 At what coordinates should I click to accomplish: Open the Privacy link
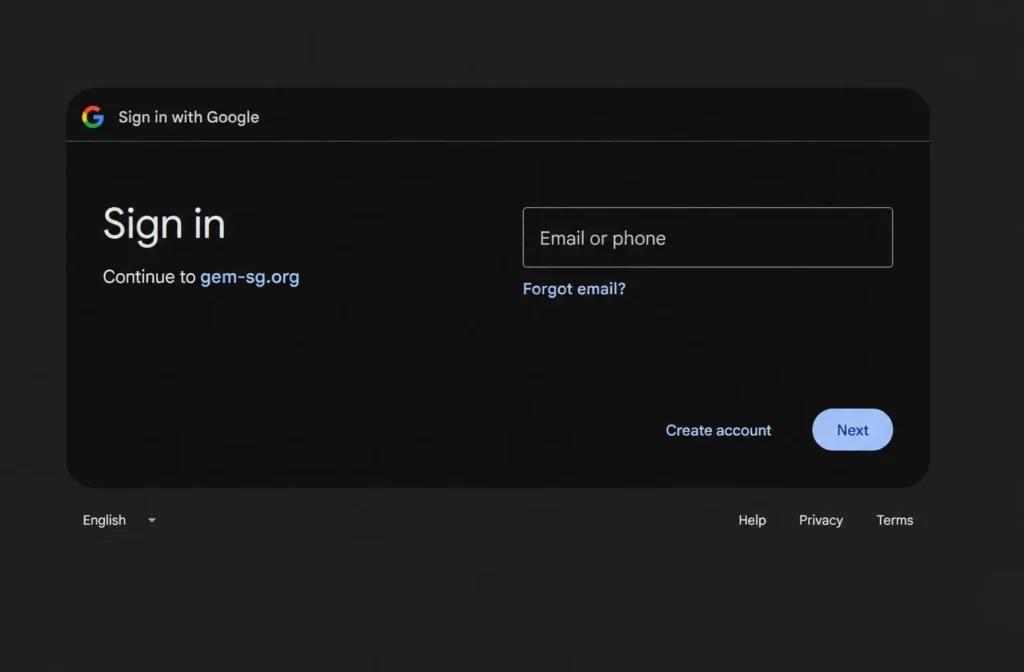(x=821, y=520)
